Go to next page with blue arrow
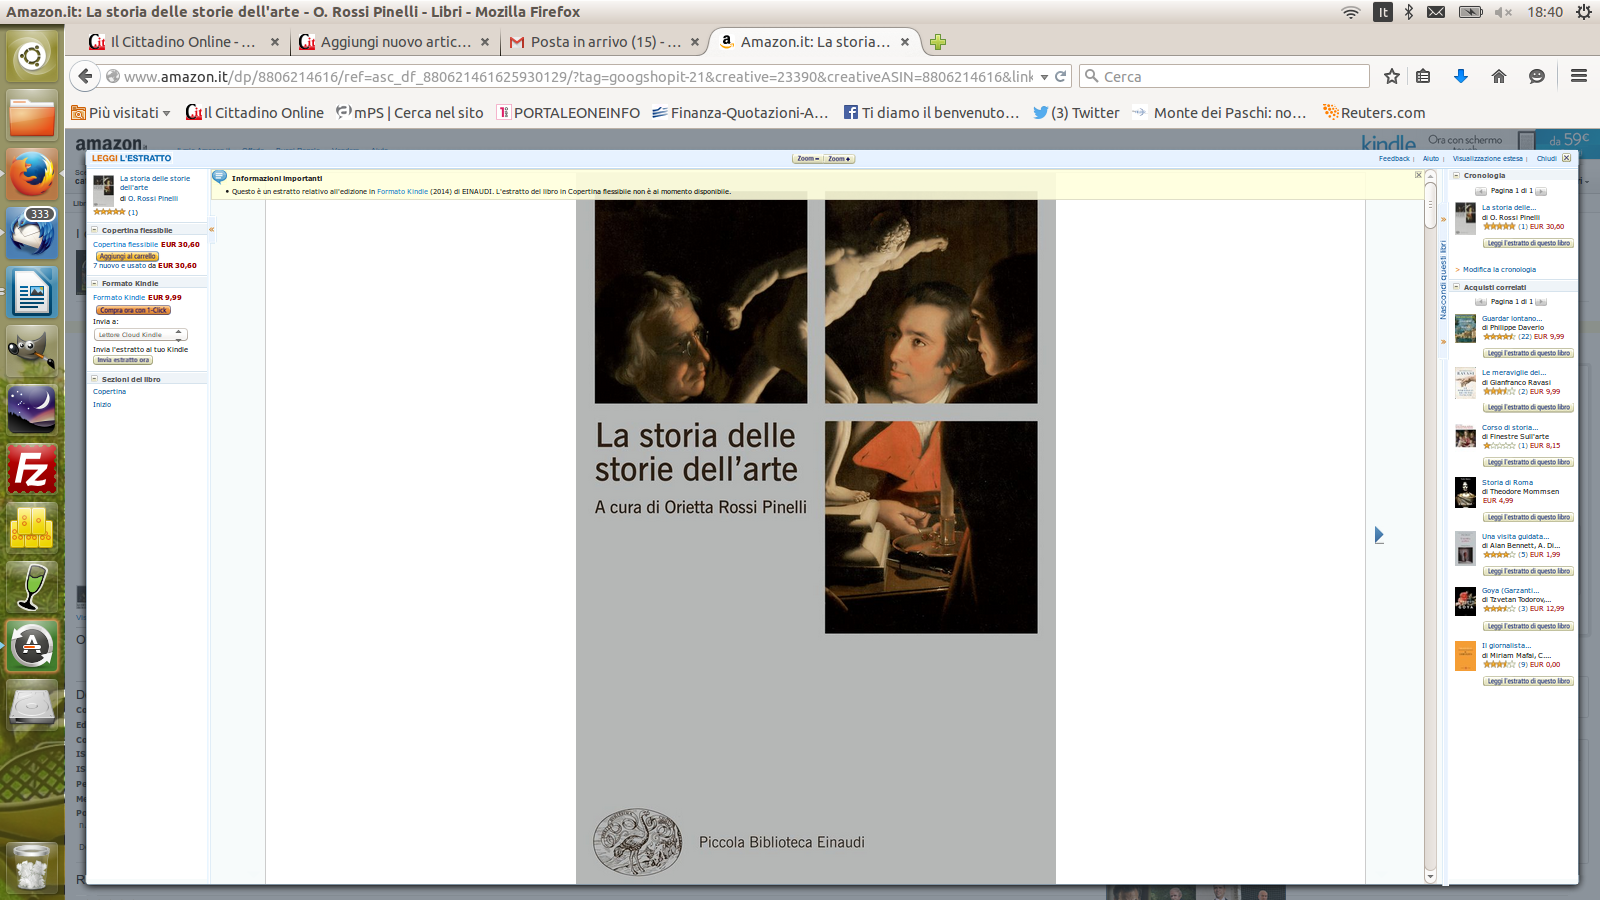The width and height of the screenshot is (1600, 900). point(1378,535)
